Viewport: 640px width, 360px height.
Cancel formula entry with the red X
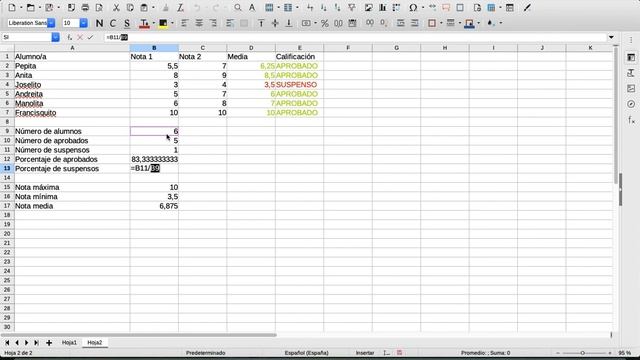[x=80, y=37]
